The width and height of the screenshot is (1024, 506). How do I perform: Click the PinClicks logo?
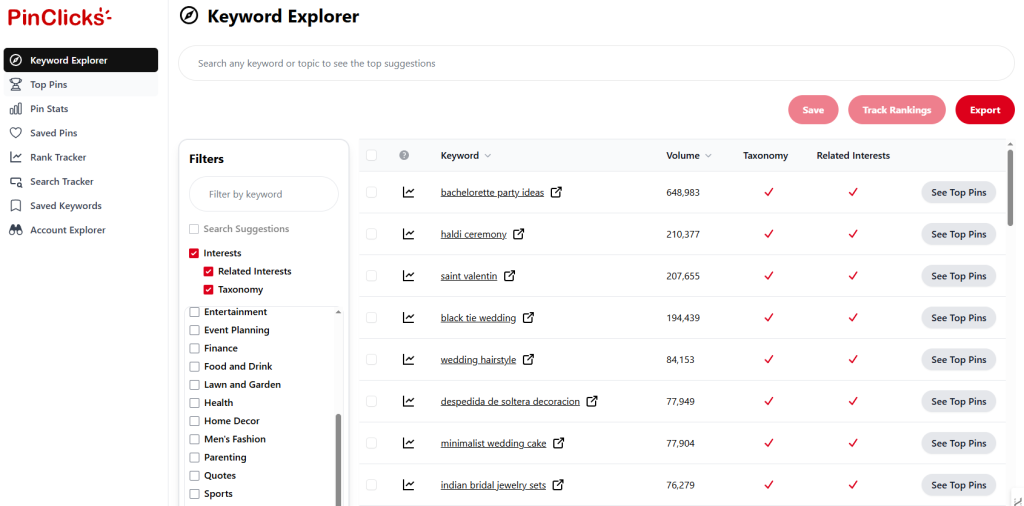[59, 17]
